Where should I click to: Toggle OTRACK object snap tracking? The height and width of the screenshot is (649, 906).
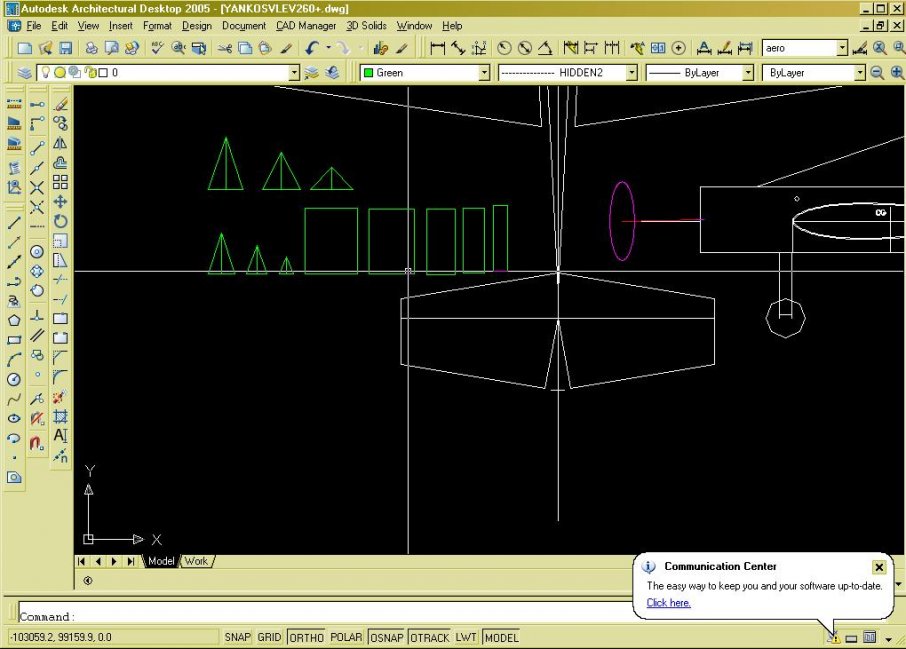[429, 637]
